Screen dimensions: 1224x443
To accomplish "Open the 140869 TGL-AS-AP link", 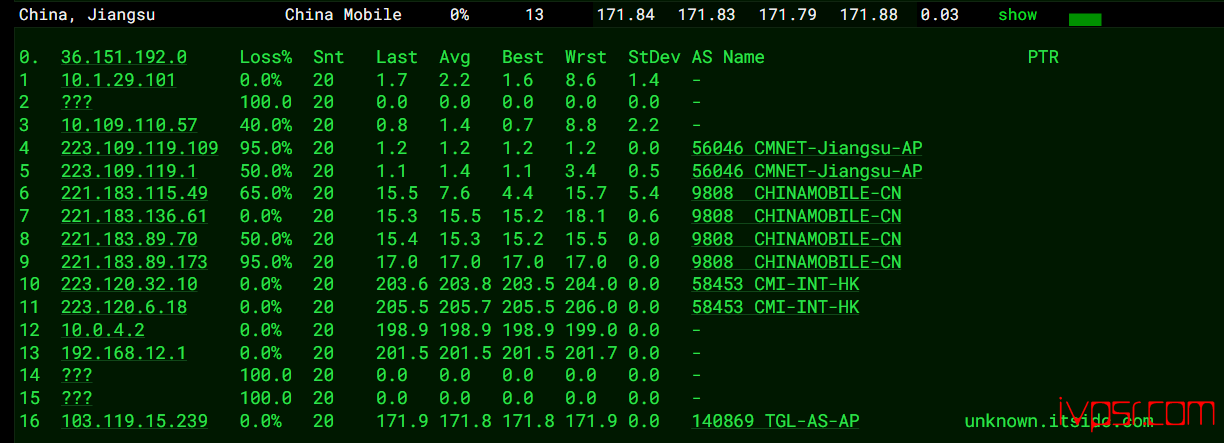I will coord(776,421).
